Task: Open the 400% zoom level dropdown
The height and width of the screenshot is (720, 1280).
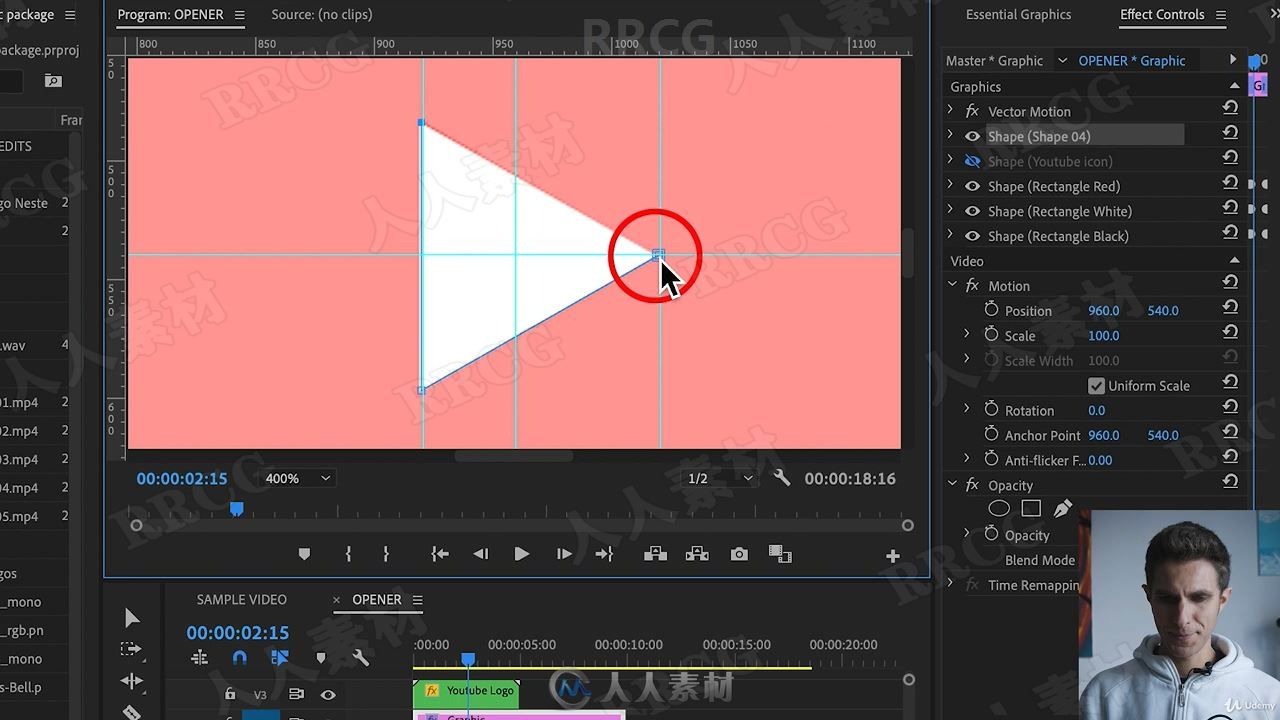Action: (x=296, y=478)
